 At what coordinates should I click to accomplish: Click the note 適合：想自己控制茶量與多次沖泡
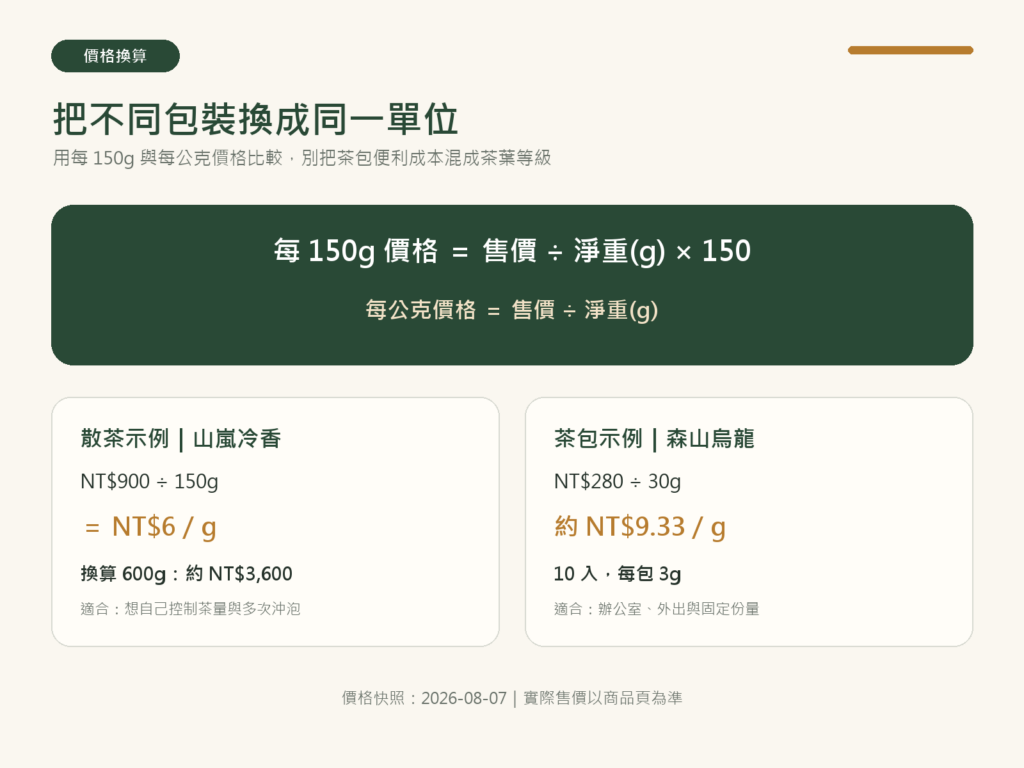click(x=190, y=609)
